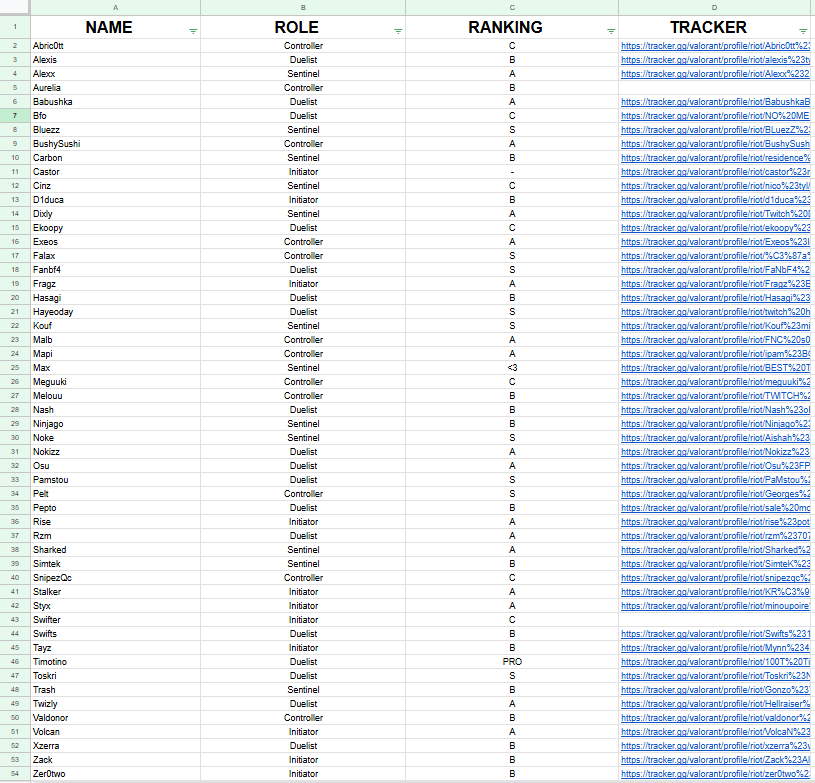Viewport: 815px width, 783px height.
Task: Open the NAME column filter dropdown
Action: pyautogui.click(x=193, y=31)
